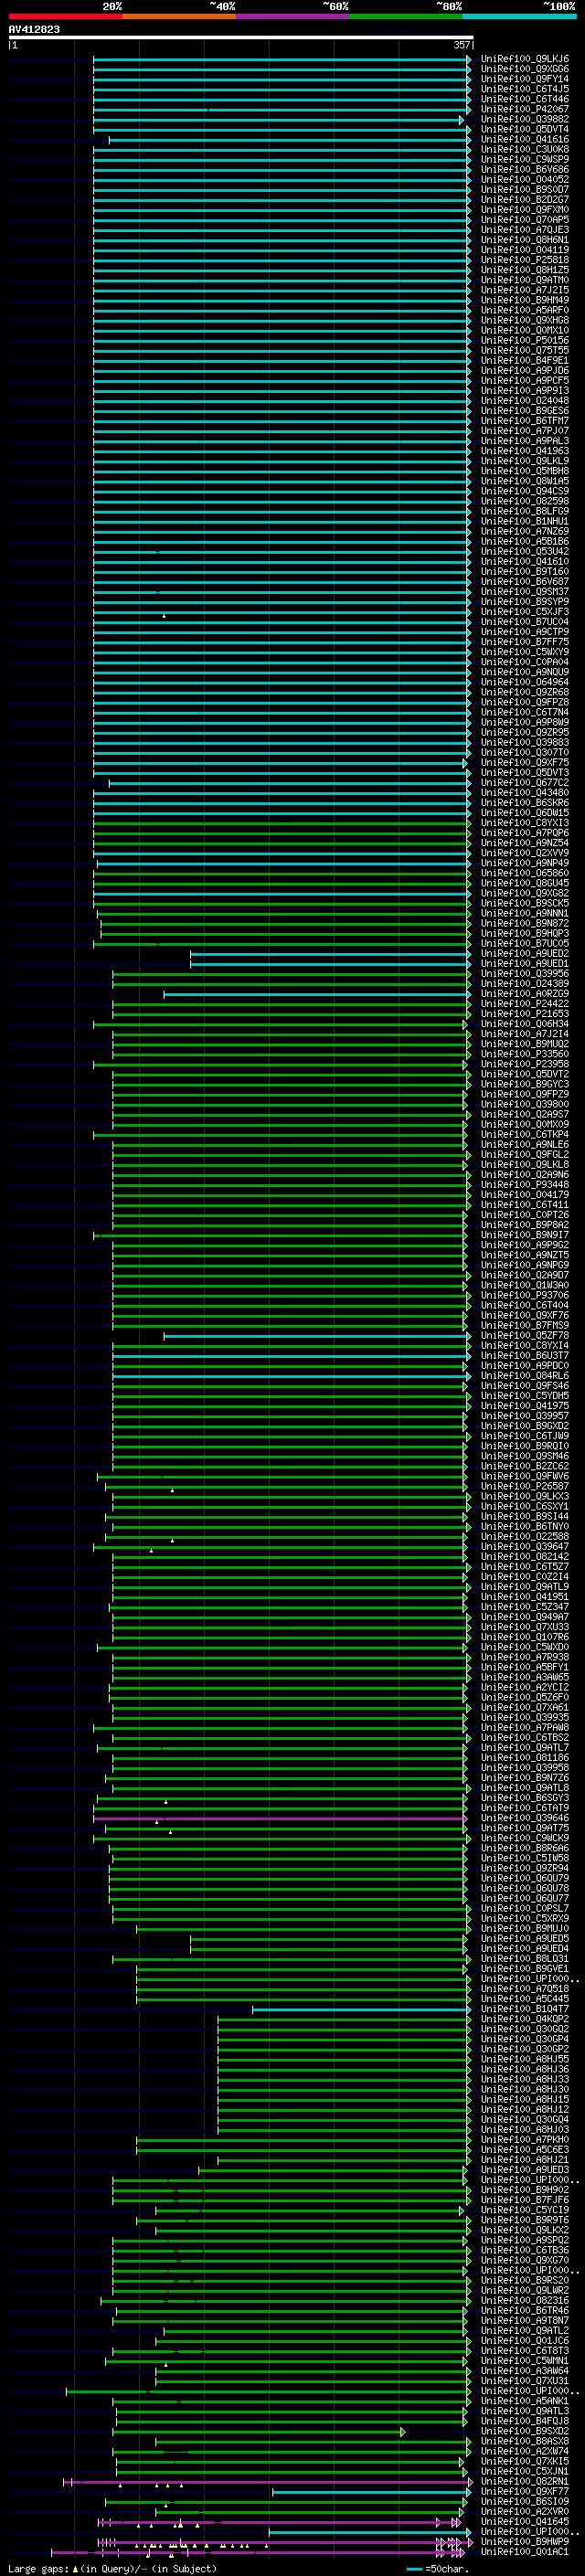
Task: Open hit UniRef100_P42067
Action: pyautogui.click(x=525, y=109)
